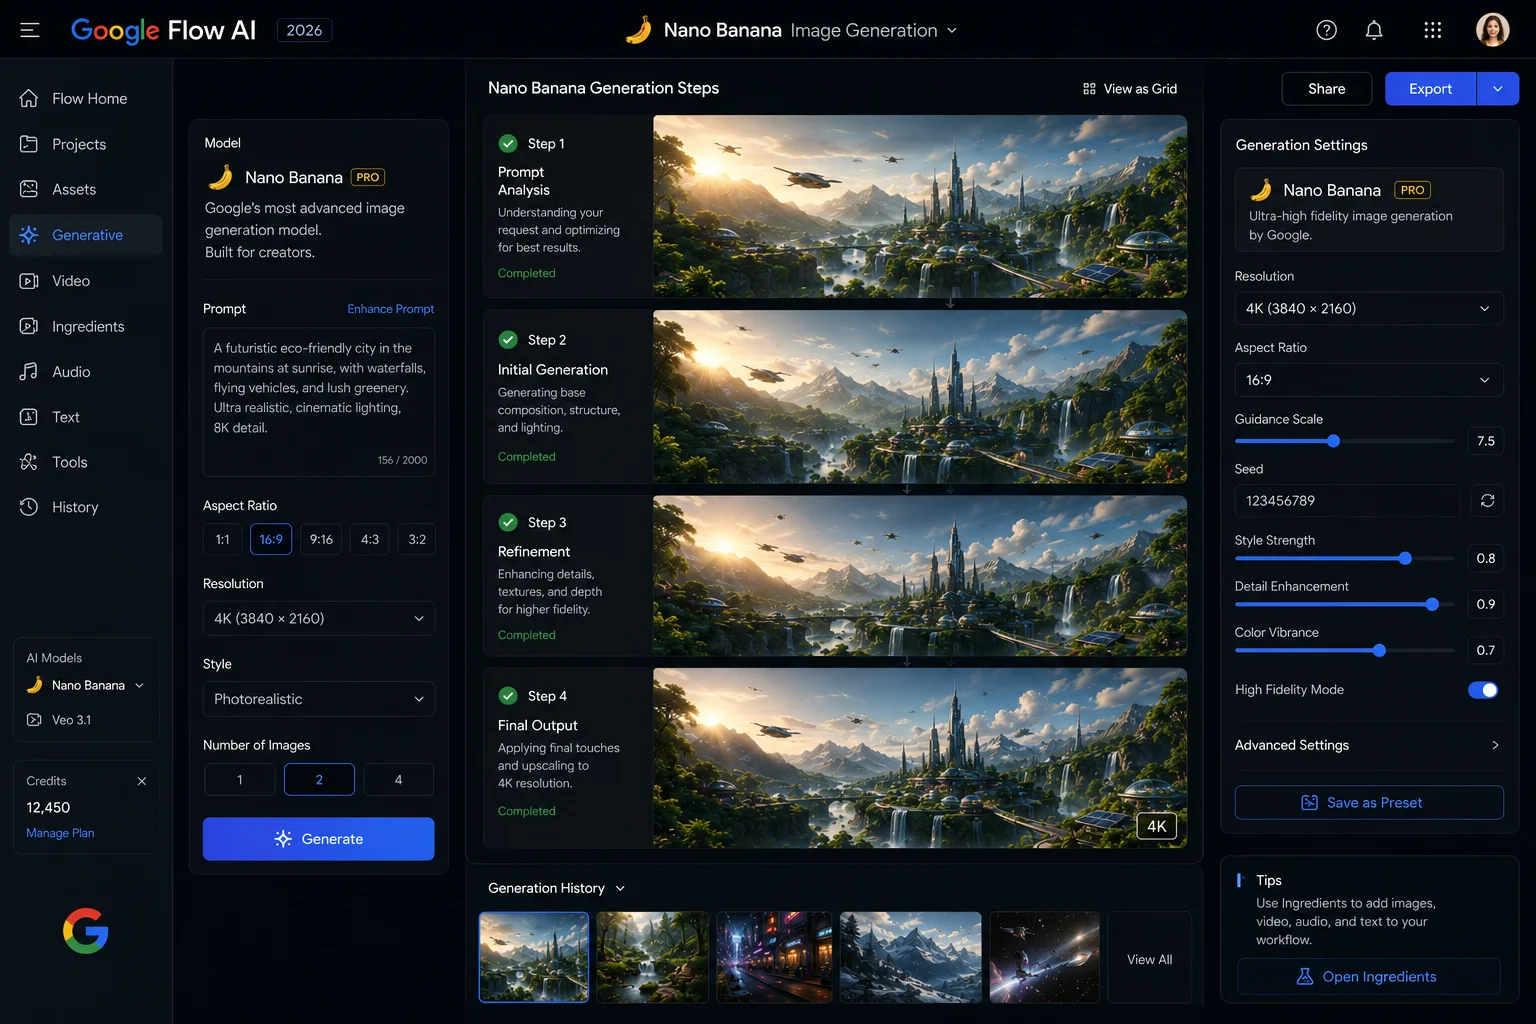The height and width of the screenshot is (1024, 1536).
Task: Open the Generation Settings Resolution dropdown
Action: pos(1369,308)
